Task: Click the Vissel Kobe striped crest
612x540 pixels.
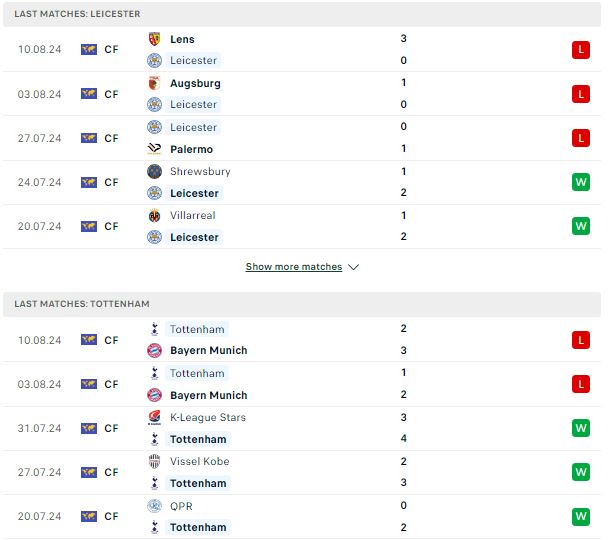Action: tap(155, 461)
